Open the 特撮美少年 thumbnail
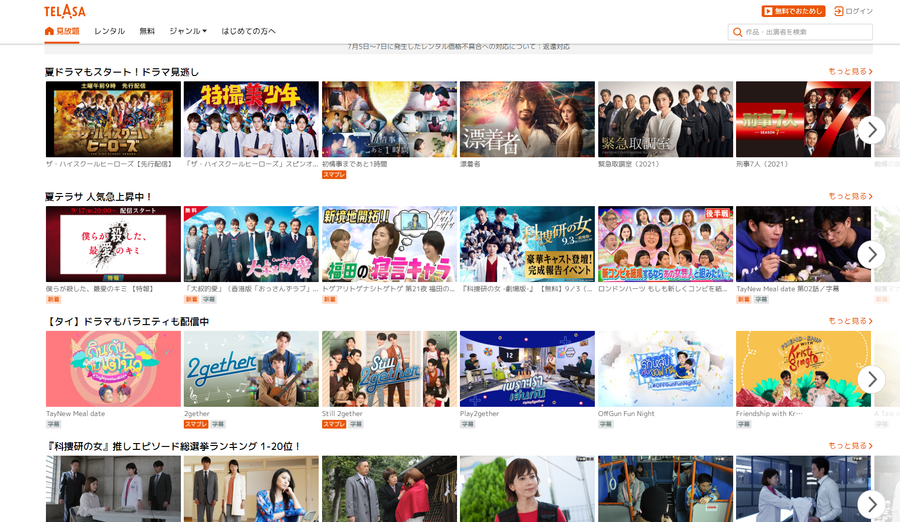Screen dimensions: 900x522 pos(251,119)
